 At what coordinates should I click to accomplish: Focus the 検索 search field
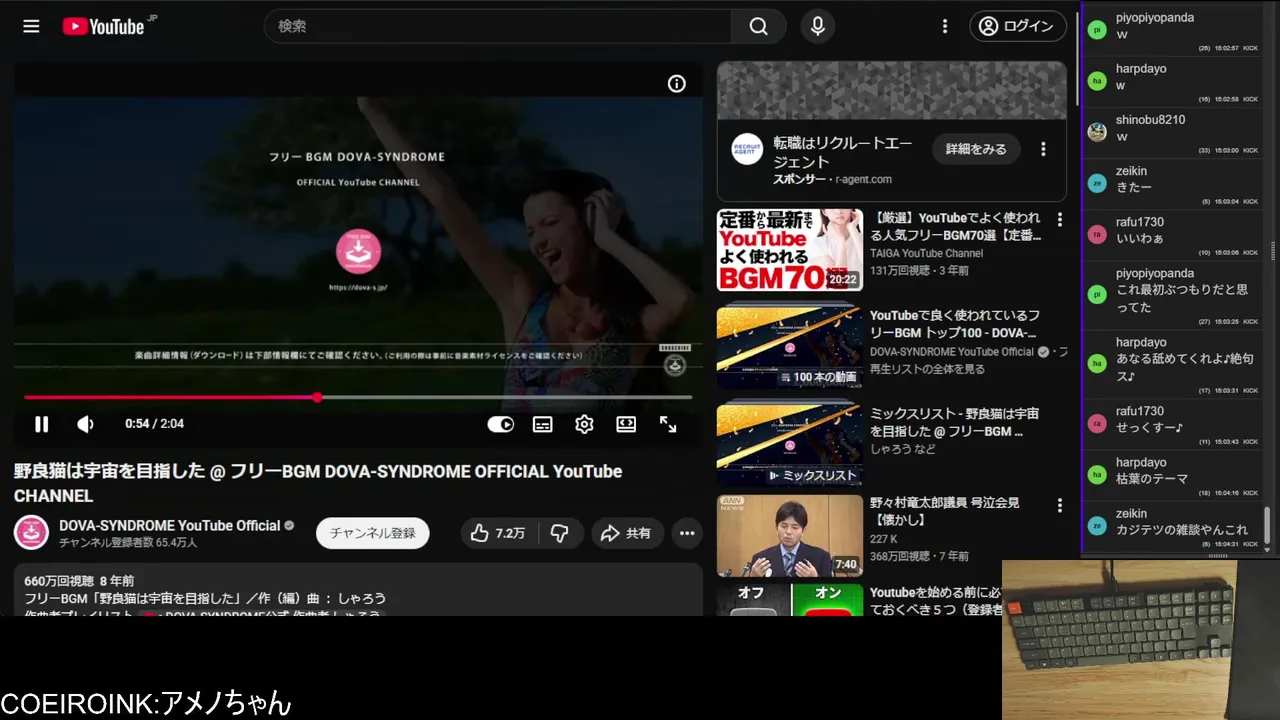(x=498, y=26)
